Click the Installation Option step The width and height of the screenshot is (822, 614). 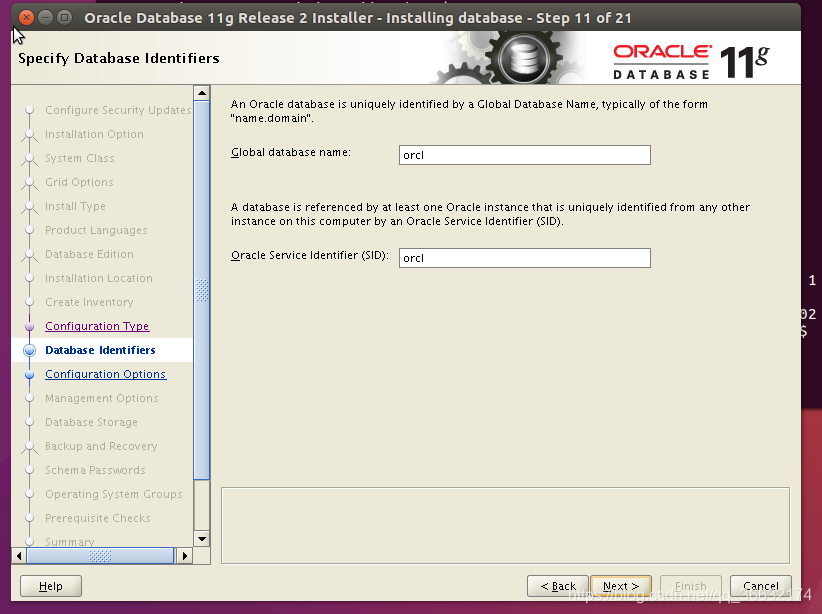point(94,134)
